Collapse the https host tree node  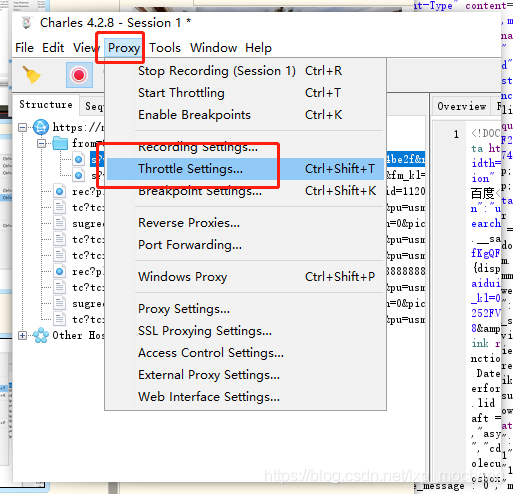click(22, 127)
